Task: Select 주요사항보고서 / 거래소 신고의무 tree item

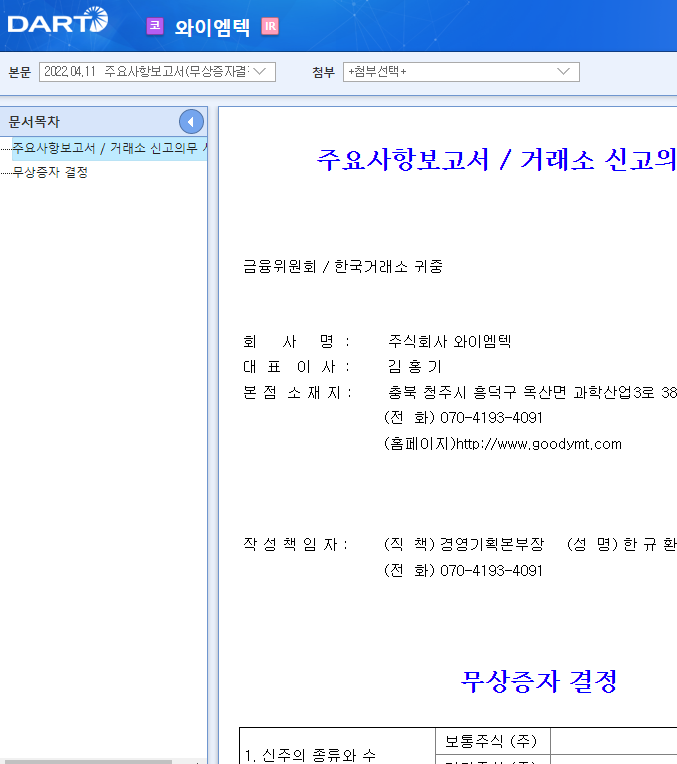Action: pos(110,148)
